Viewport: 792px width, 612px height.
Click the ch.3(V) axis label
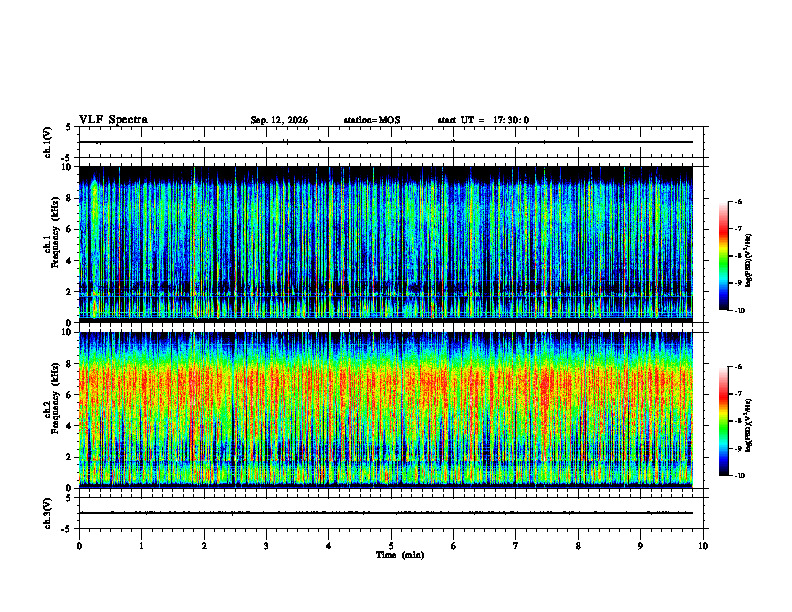(x=48, y=513)
